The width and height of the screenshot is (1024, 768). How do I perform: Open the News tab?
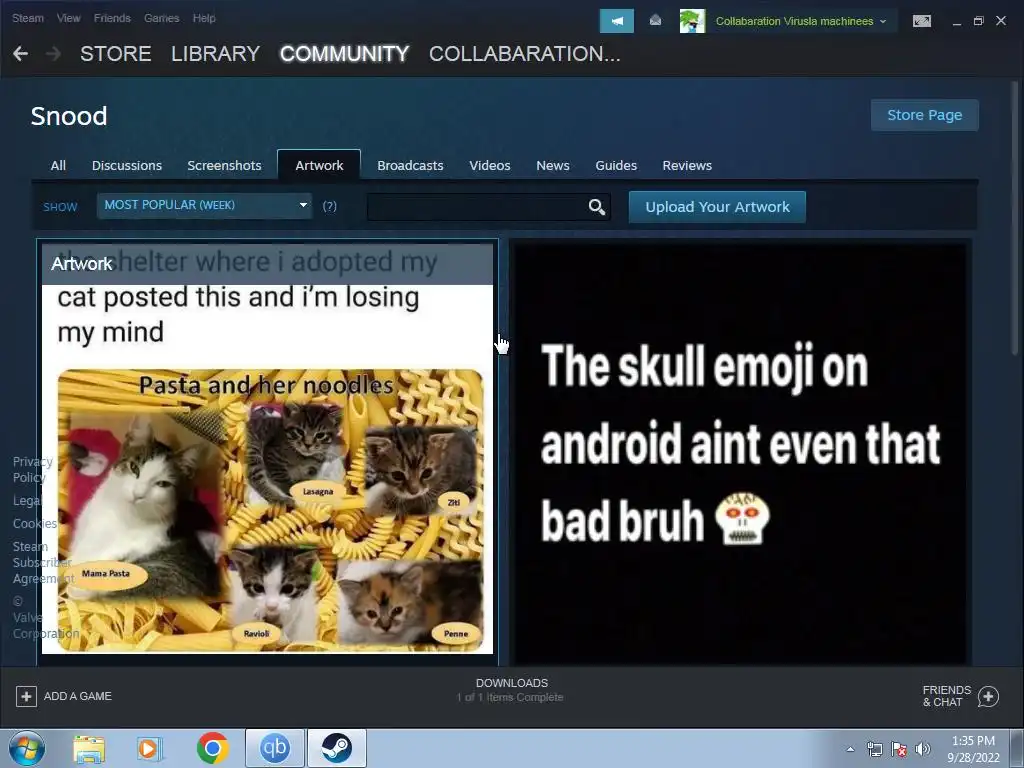[552, 165]
